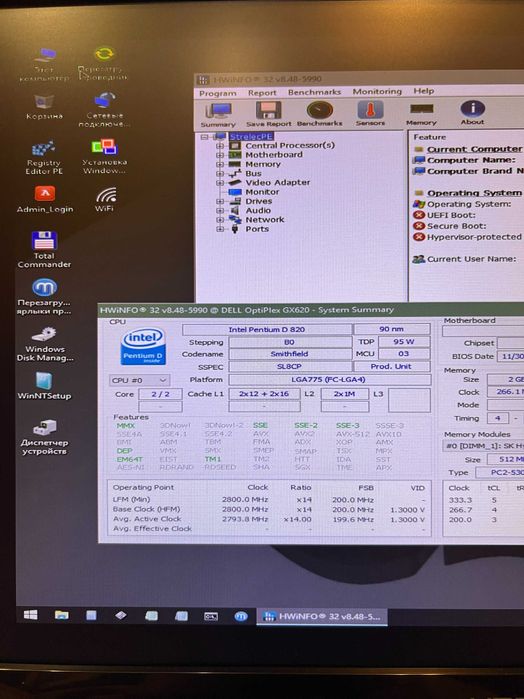Click the blue M icon on taskbar
This screenshot has width=524, height=699.
pos(241,616)
